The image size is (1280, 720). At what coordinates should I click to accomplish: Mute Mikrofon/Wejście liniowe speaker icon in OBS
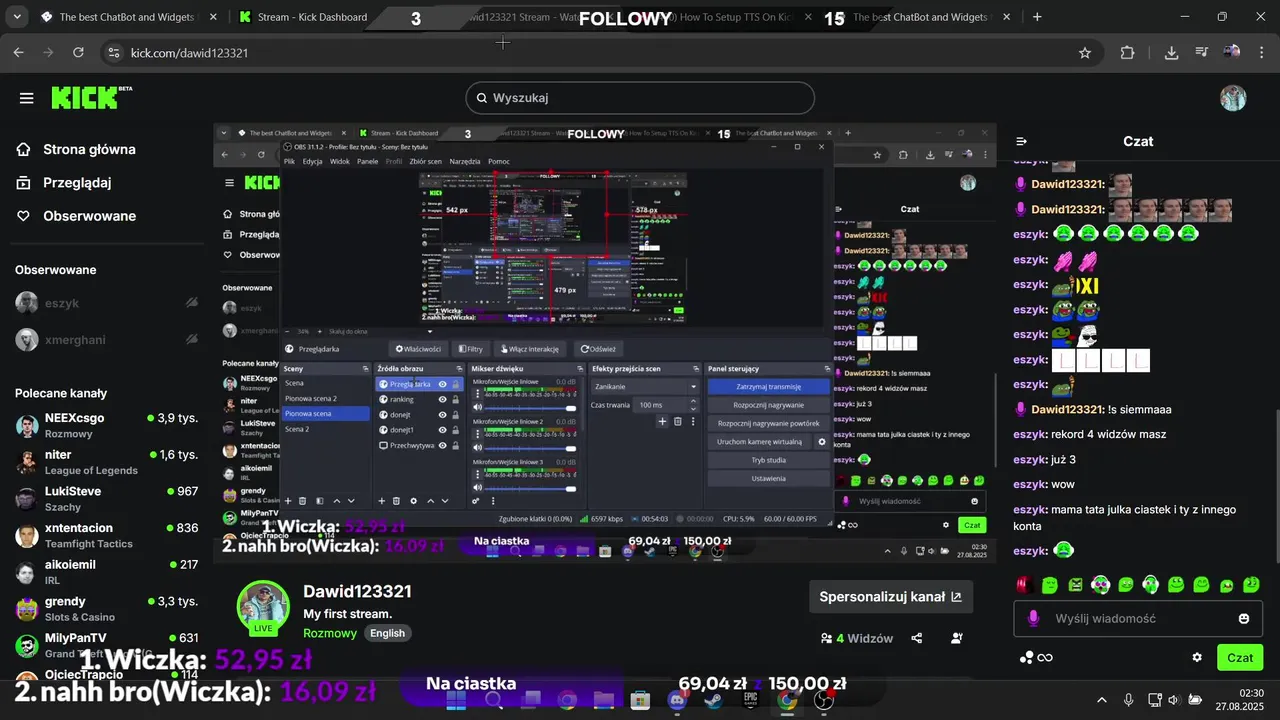[x=477, y=408]
